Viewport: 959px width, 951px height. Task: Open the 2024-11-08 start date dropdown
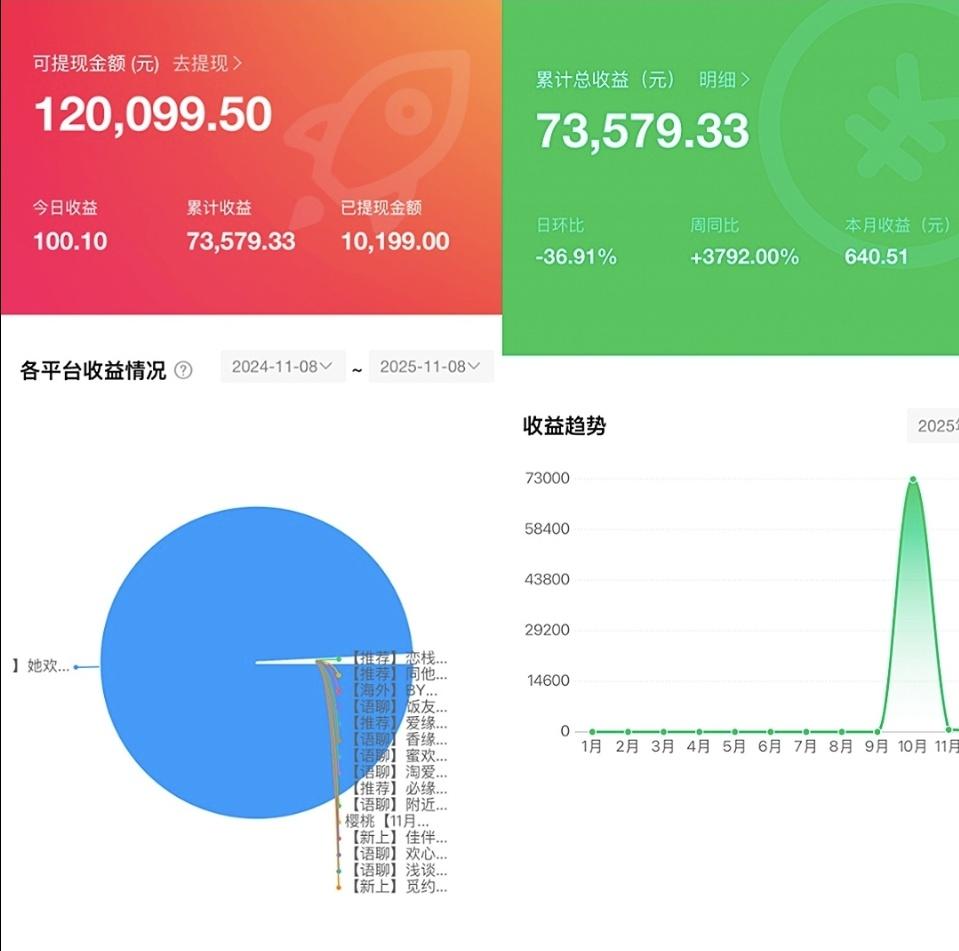pyautogui.click(x=281, y=367)
